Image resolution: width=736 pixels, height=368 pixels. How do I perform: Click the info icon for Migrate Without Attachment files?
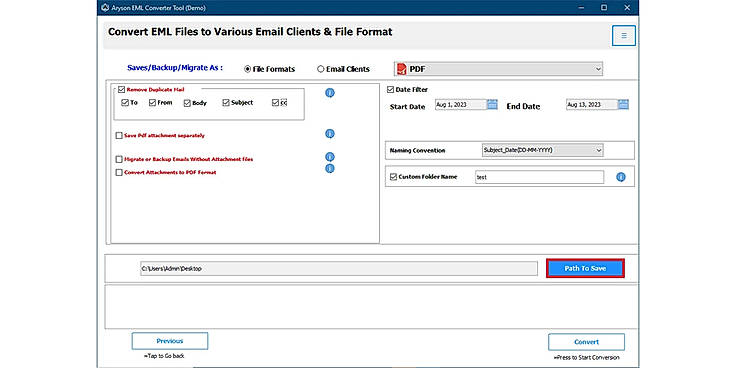point(330,157)
